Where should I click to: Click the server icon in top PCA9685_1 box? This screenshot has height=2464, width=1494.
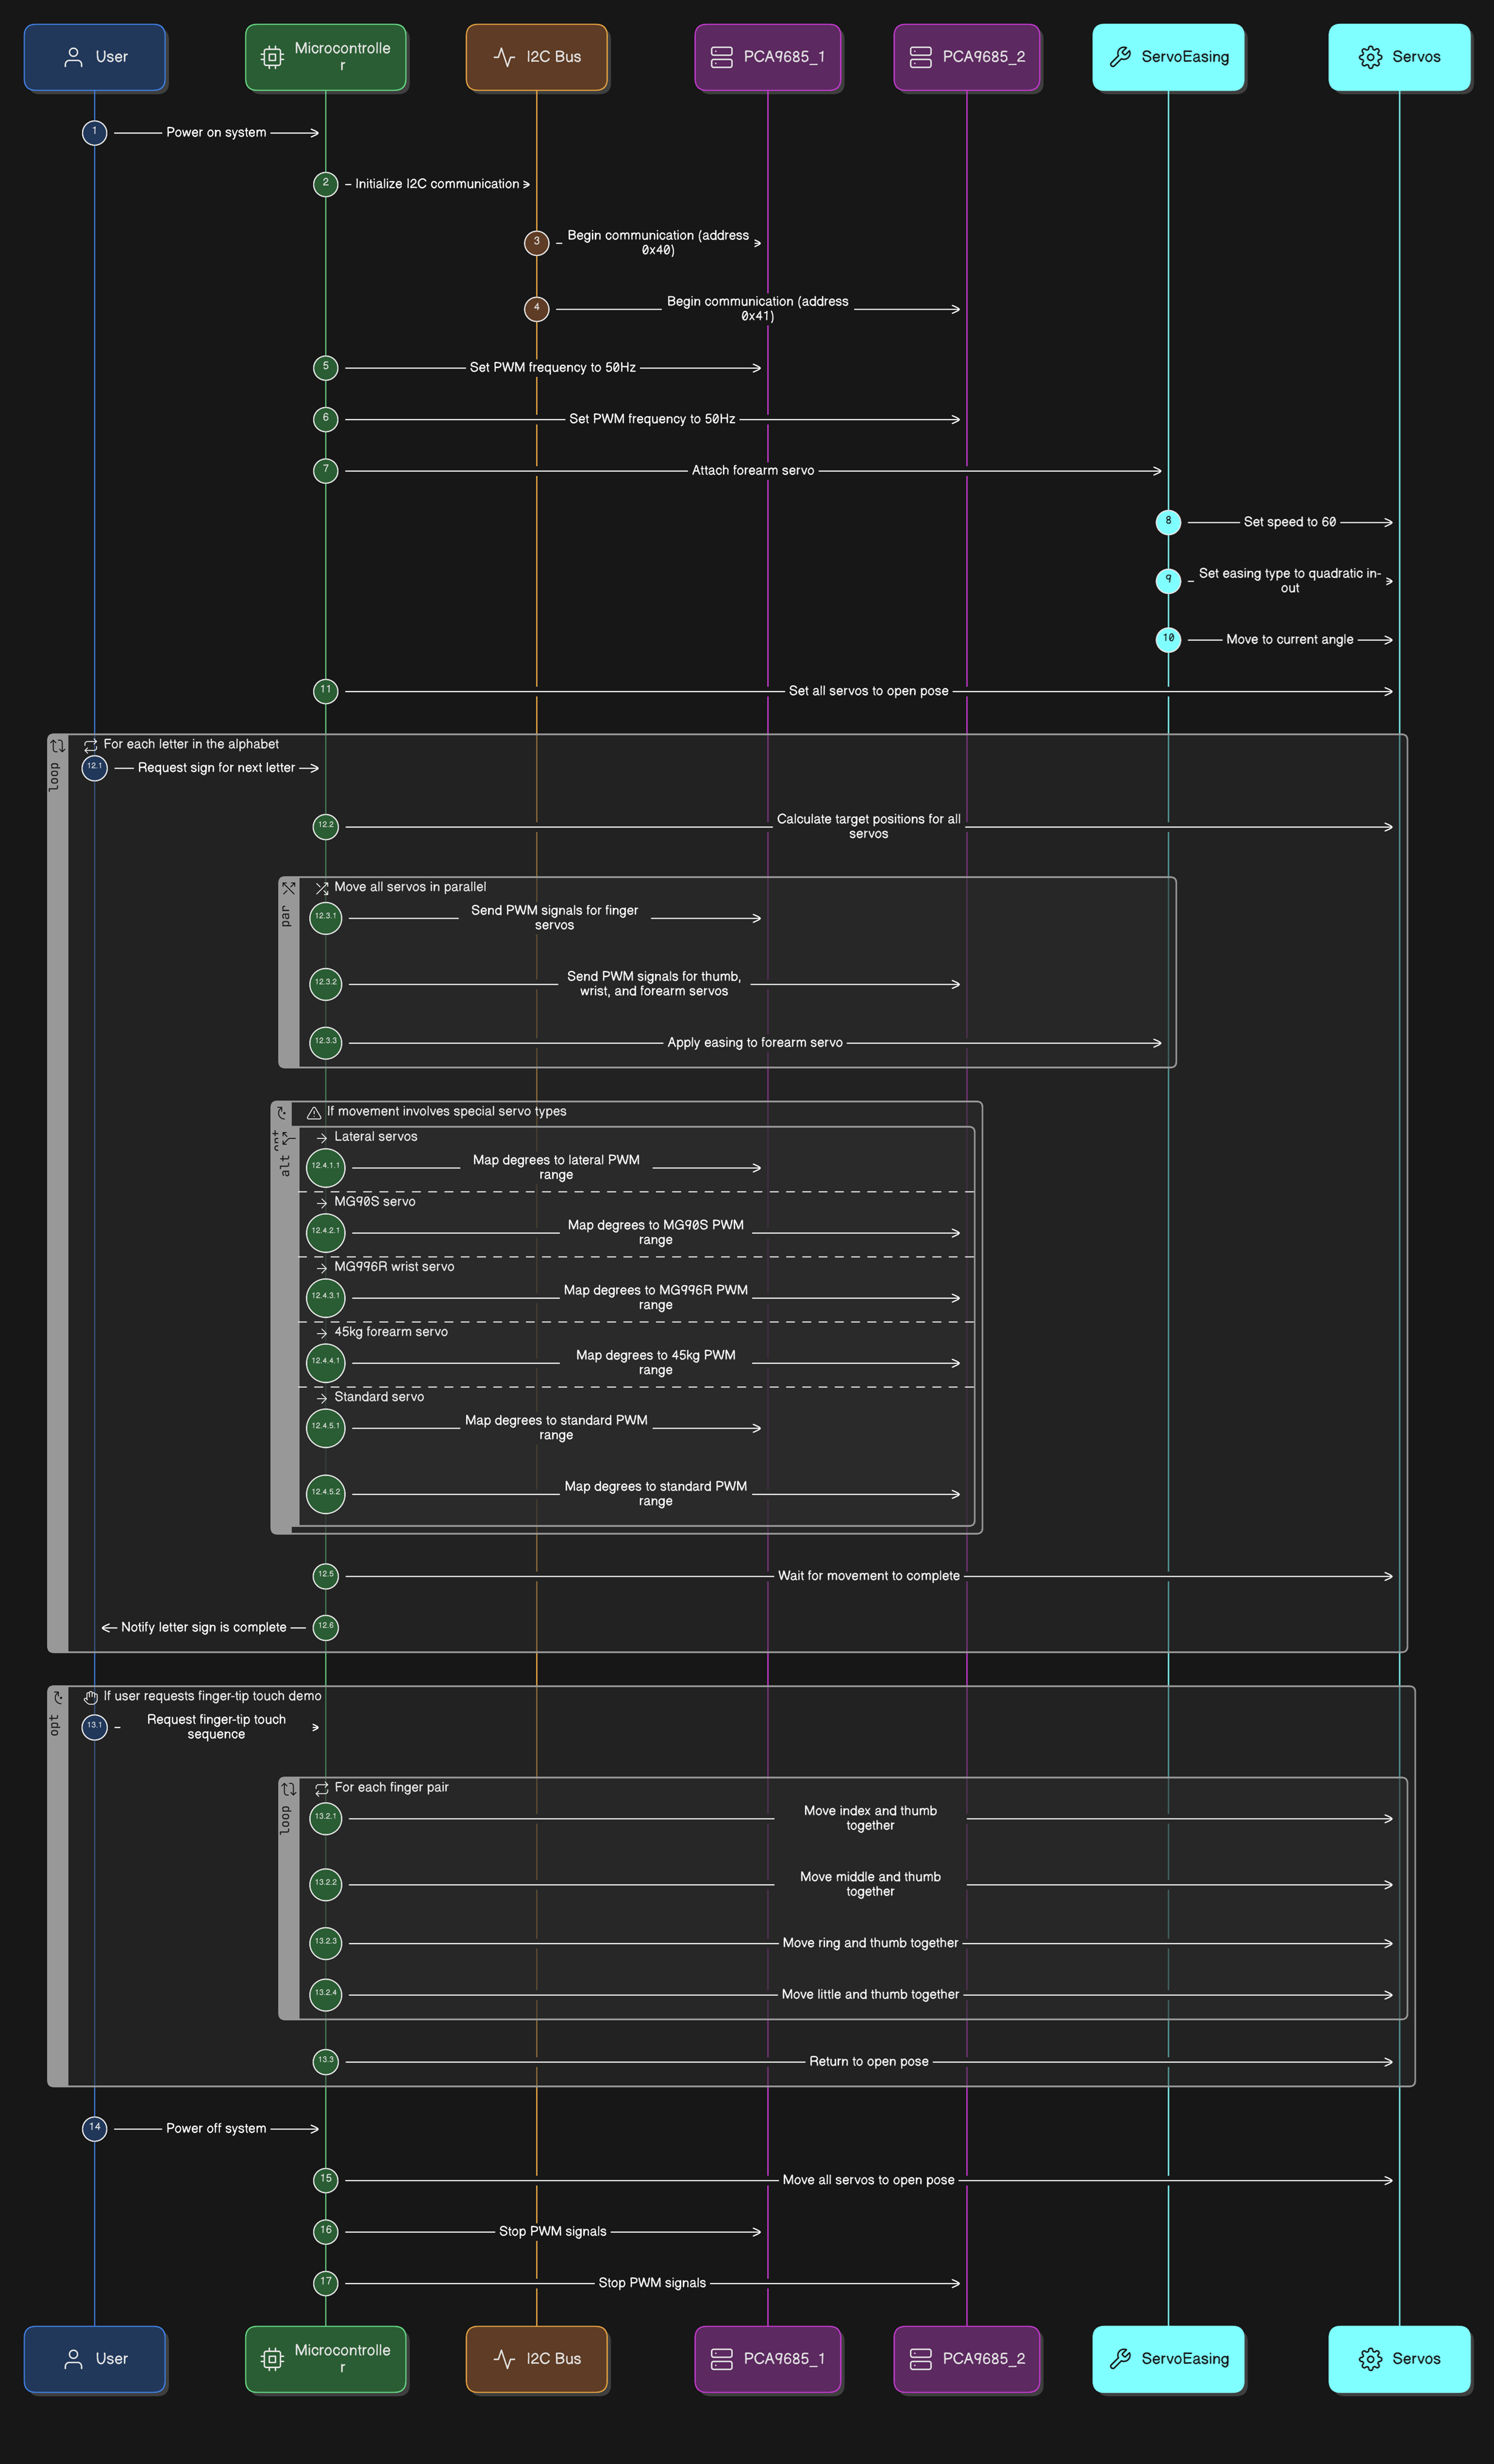pyautogui.click(x=721, y=57)
